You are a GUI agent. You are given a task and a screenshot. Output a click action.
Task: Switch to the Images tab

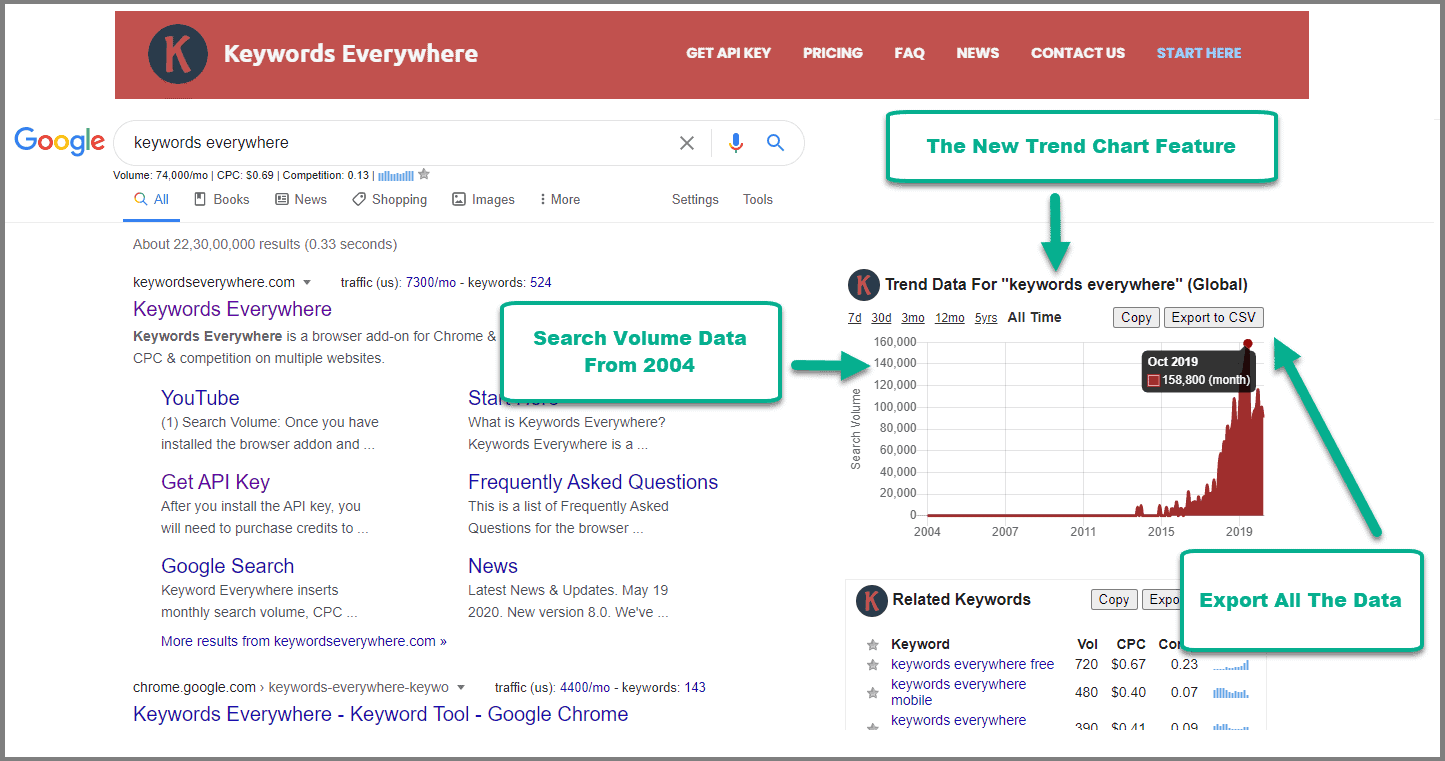(x=483, y=200)
